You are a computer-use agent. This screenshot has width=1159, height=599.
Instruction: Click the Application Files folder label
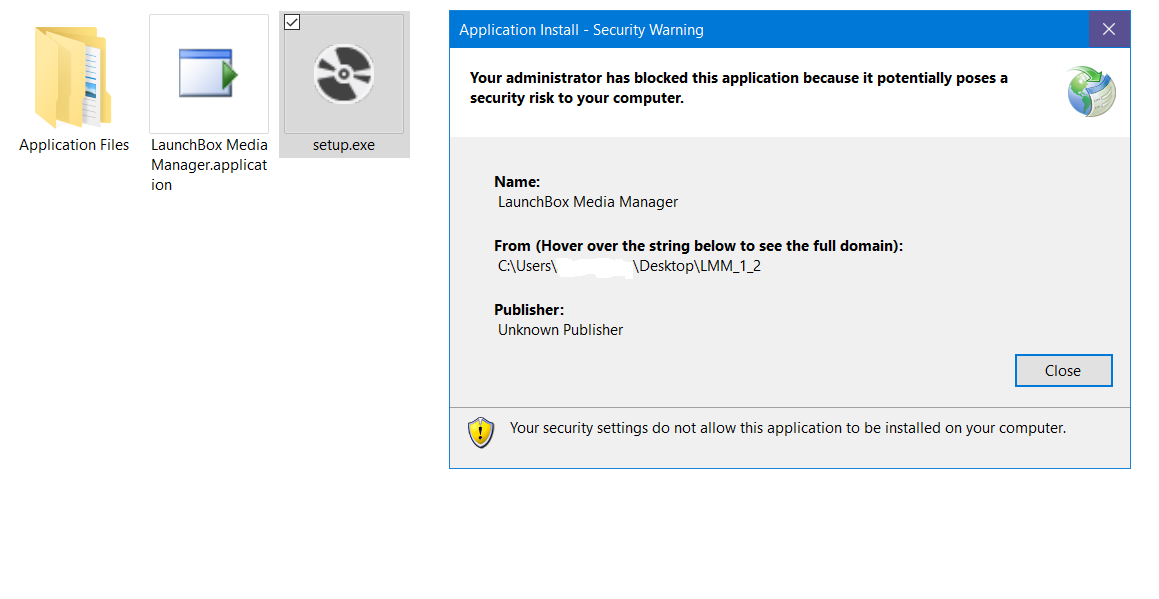pyautogui.click(x=74, y=145)
